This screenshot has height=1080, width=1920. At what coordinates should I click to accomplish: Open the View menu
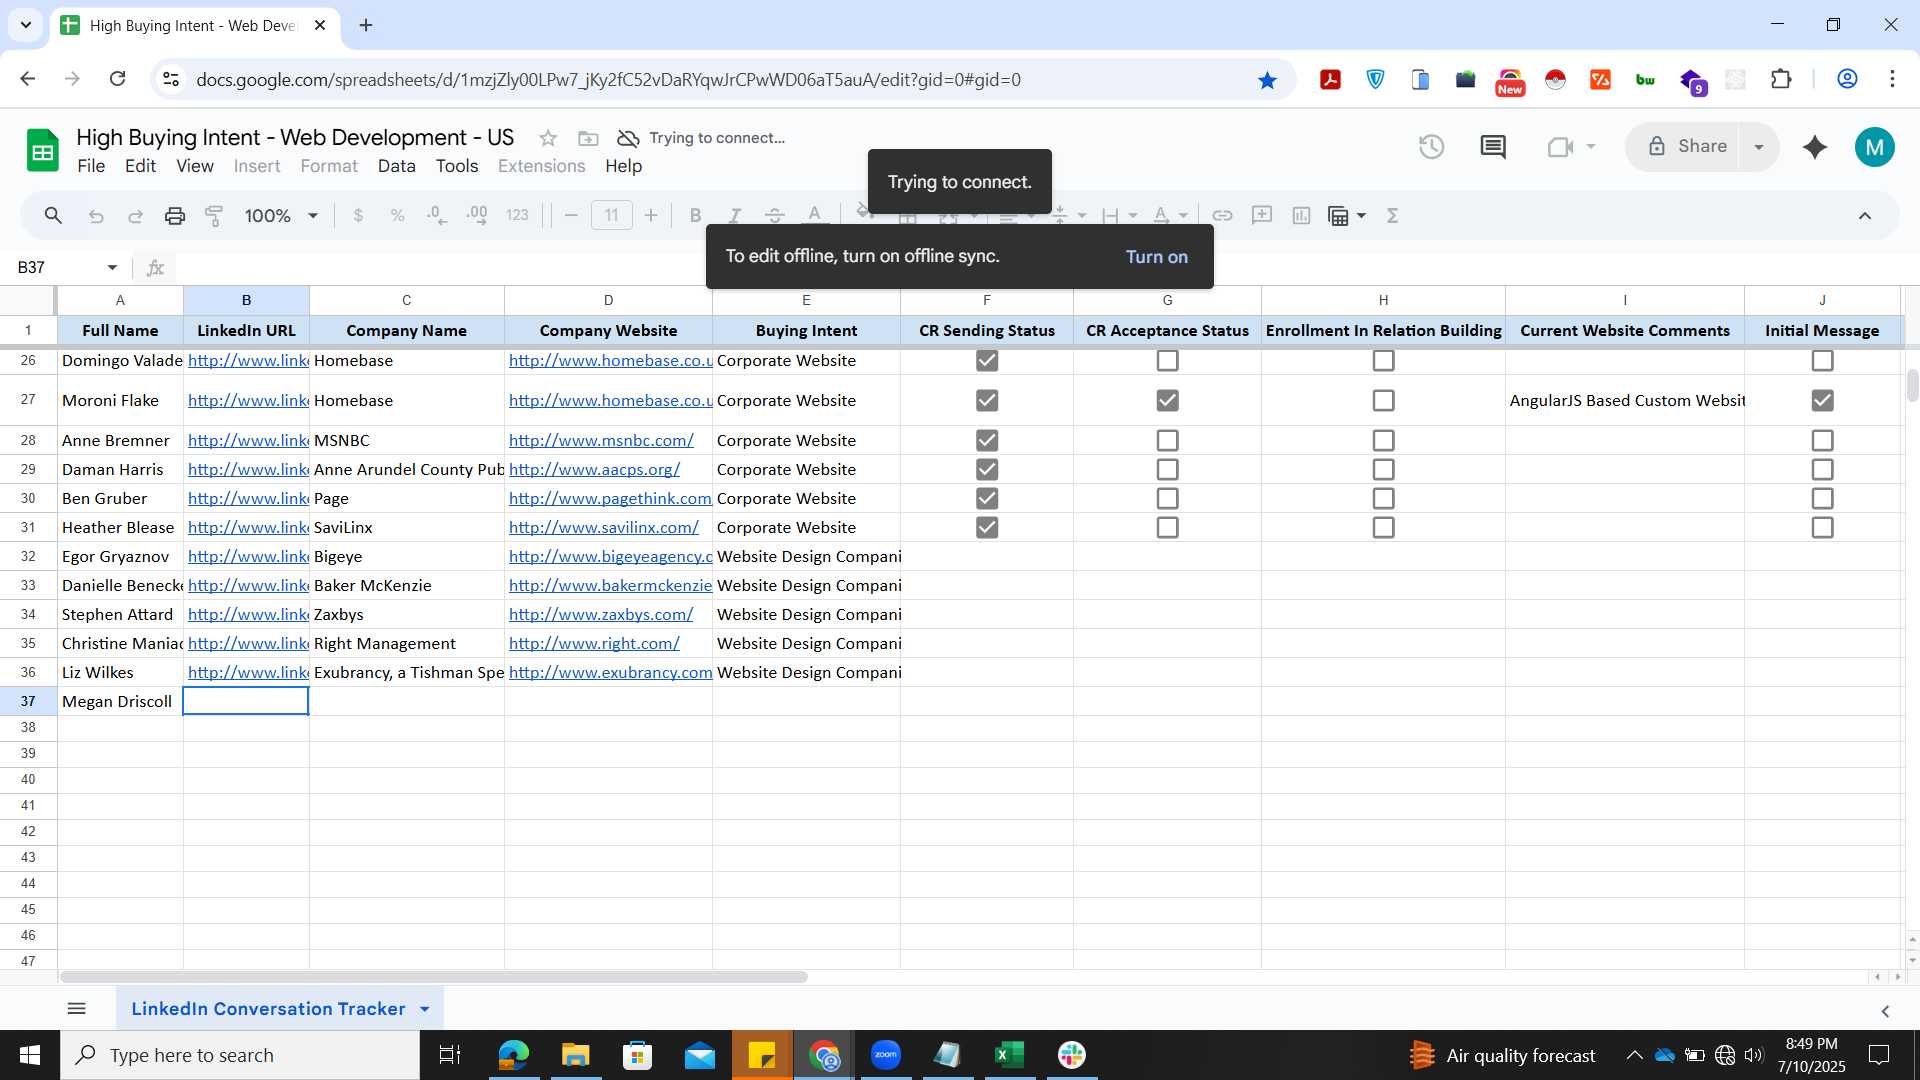coord(195,166)
